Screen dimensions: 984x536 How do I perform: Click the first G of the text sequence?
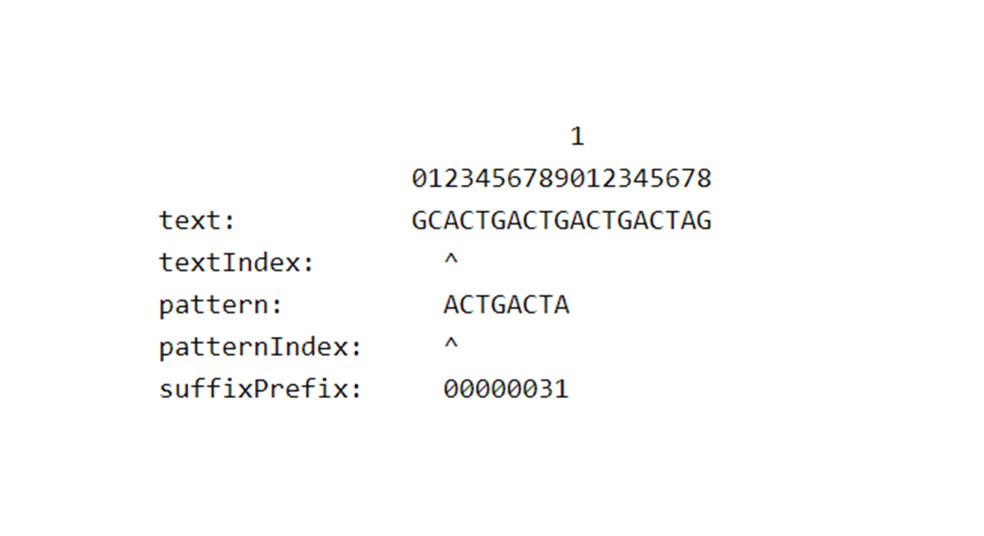click(x=419, y=221)
